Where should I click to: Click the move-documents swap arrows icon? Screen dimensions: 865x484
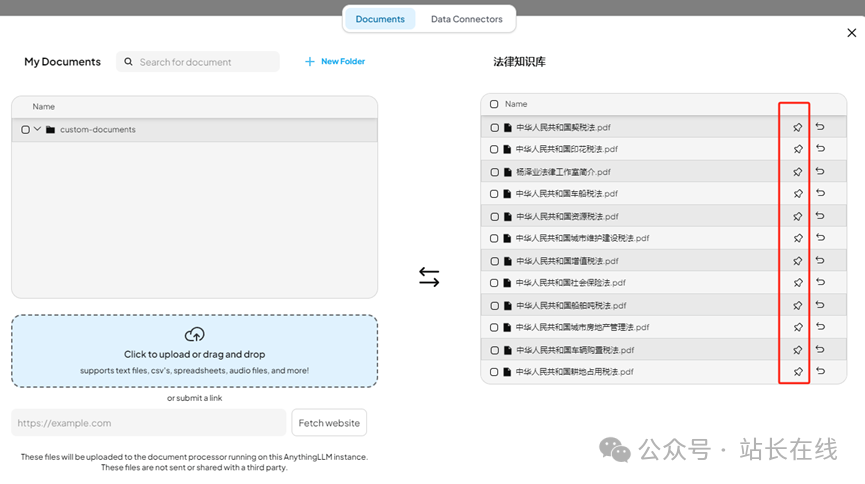[429, 277]
